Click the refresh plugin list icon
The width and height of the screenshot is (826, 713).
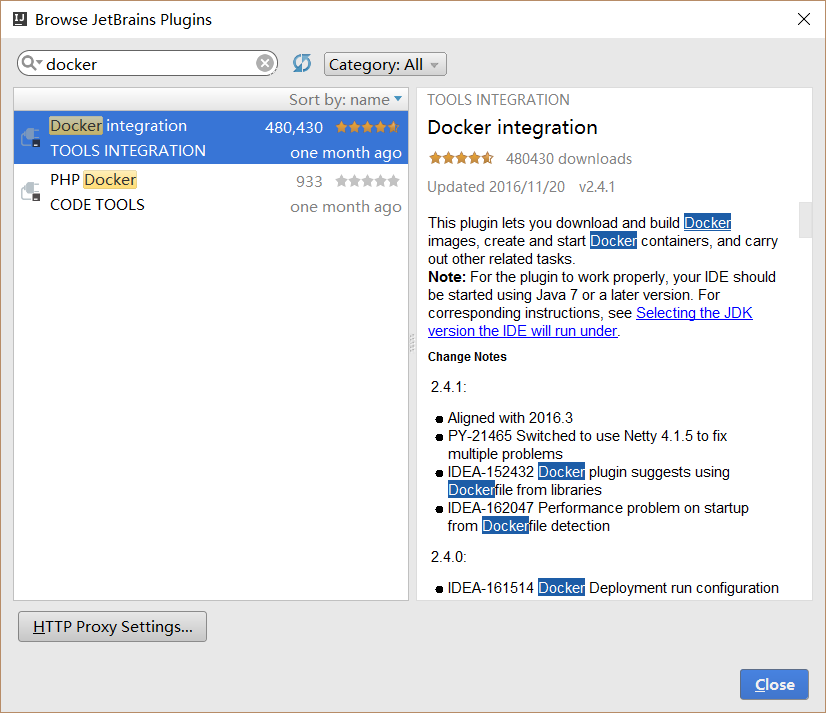[302, 64]
